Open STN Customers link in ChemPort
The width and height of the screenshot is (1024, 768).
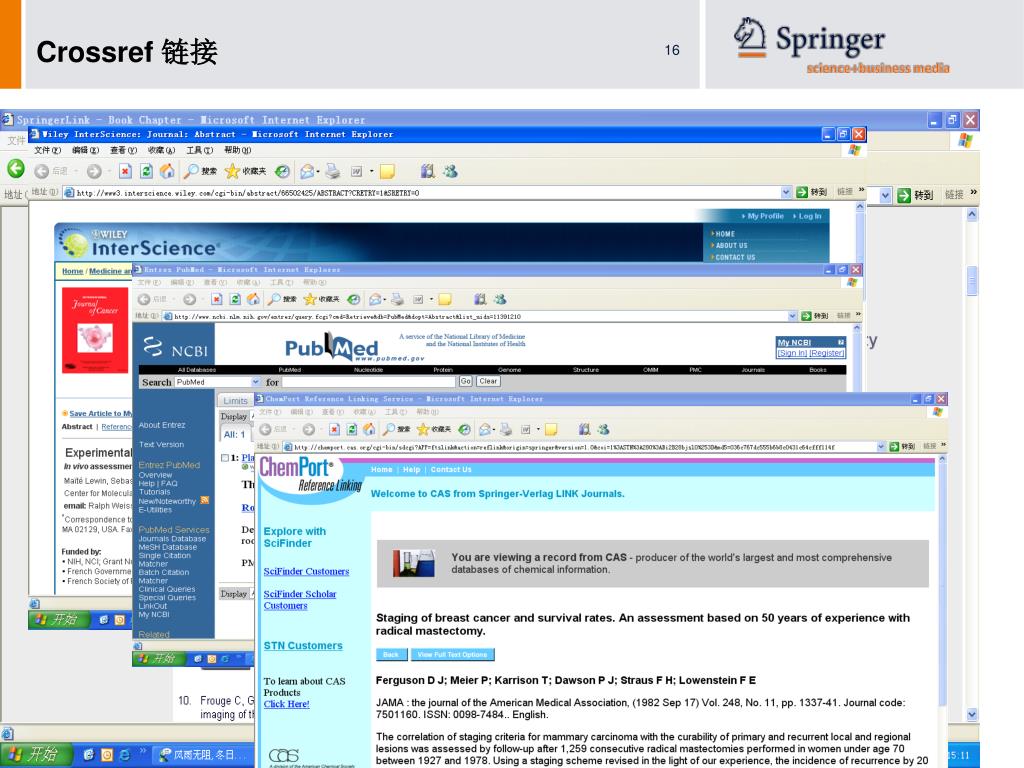point(303,645)
